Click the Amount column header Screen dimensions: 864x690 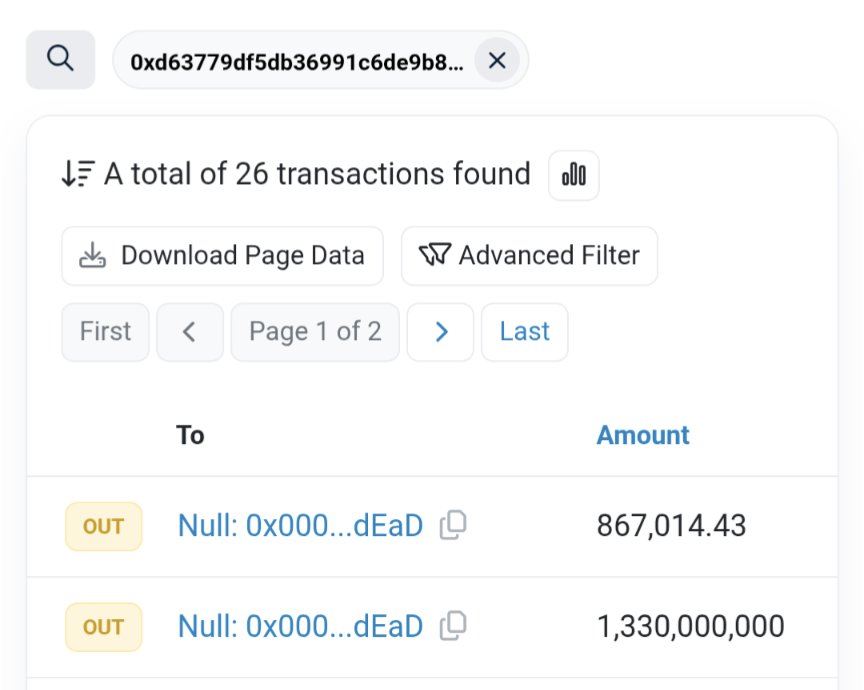[642, 435]
